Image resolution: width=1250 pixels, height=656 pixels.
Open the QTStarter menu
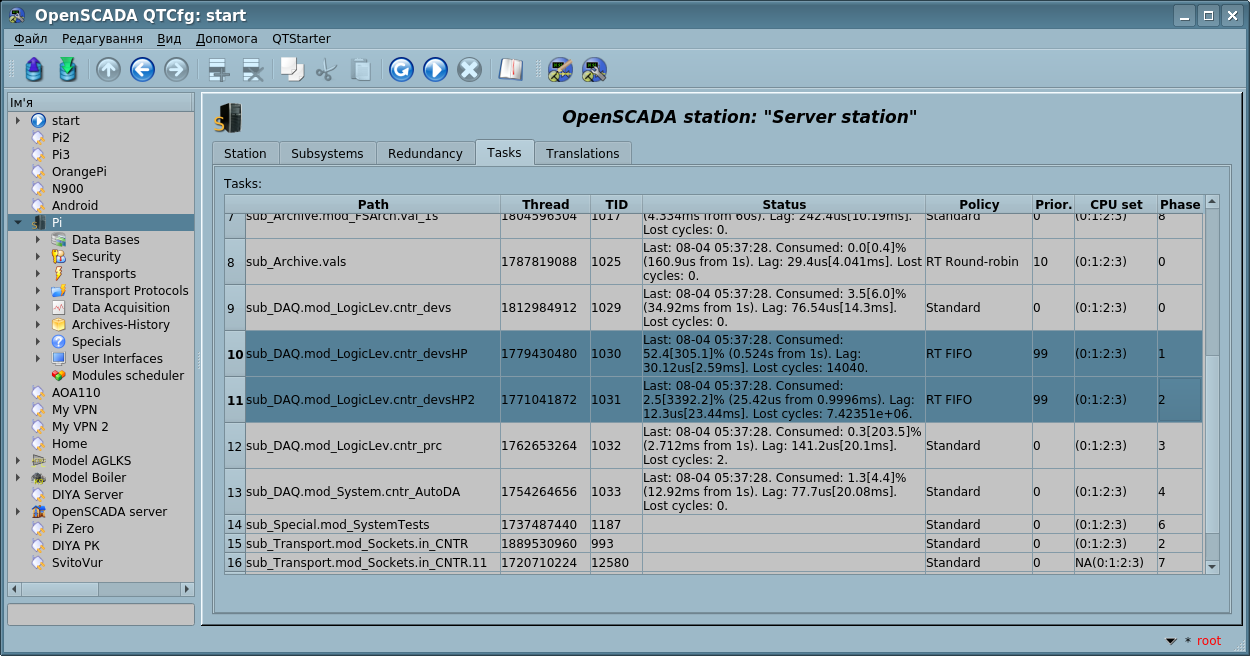pos(301,38)
